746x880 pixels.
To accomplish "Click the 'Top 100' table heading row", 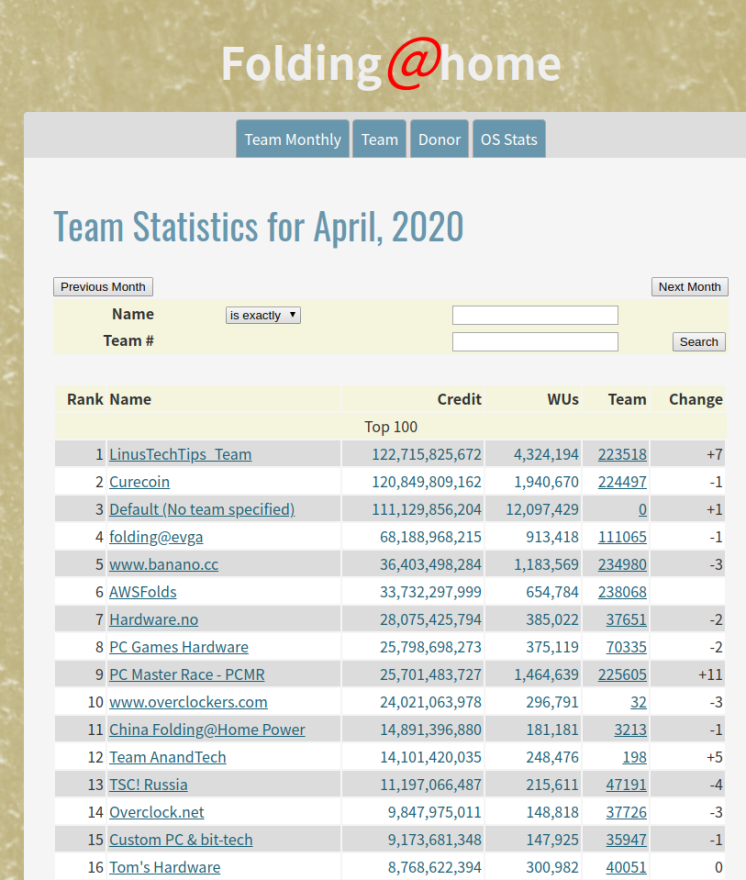I will point(391,427).
